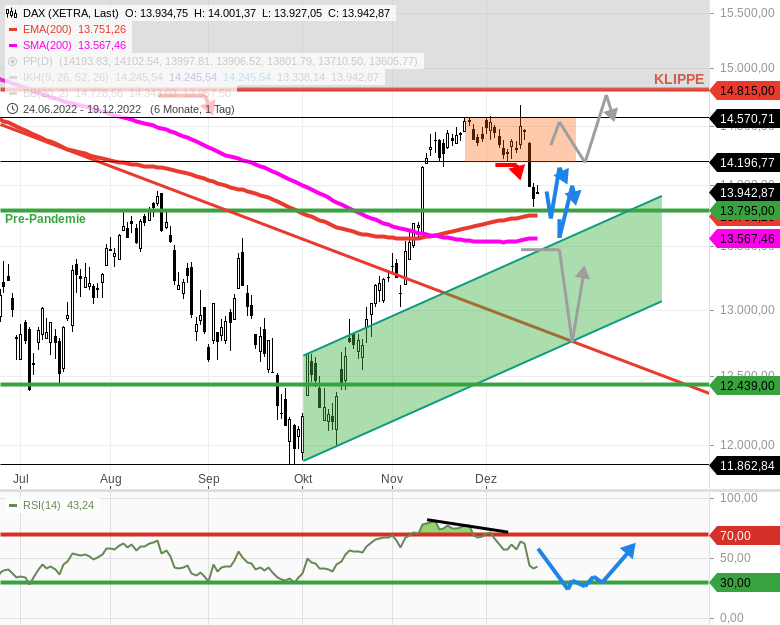Click the green RSI(14) legend swatch
This screenshot has width=780, height=625.
(13, 506)
